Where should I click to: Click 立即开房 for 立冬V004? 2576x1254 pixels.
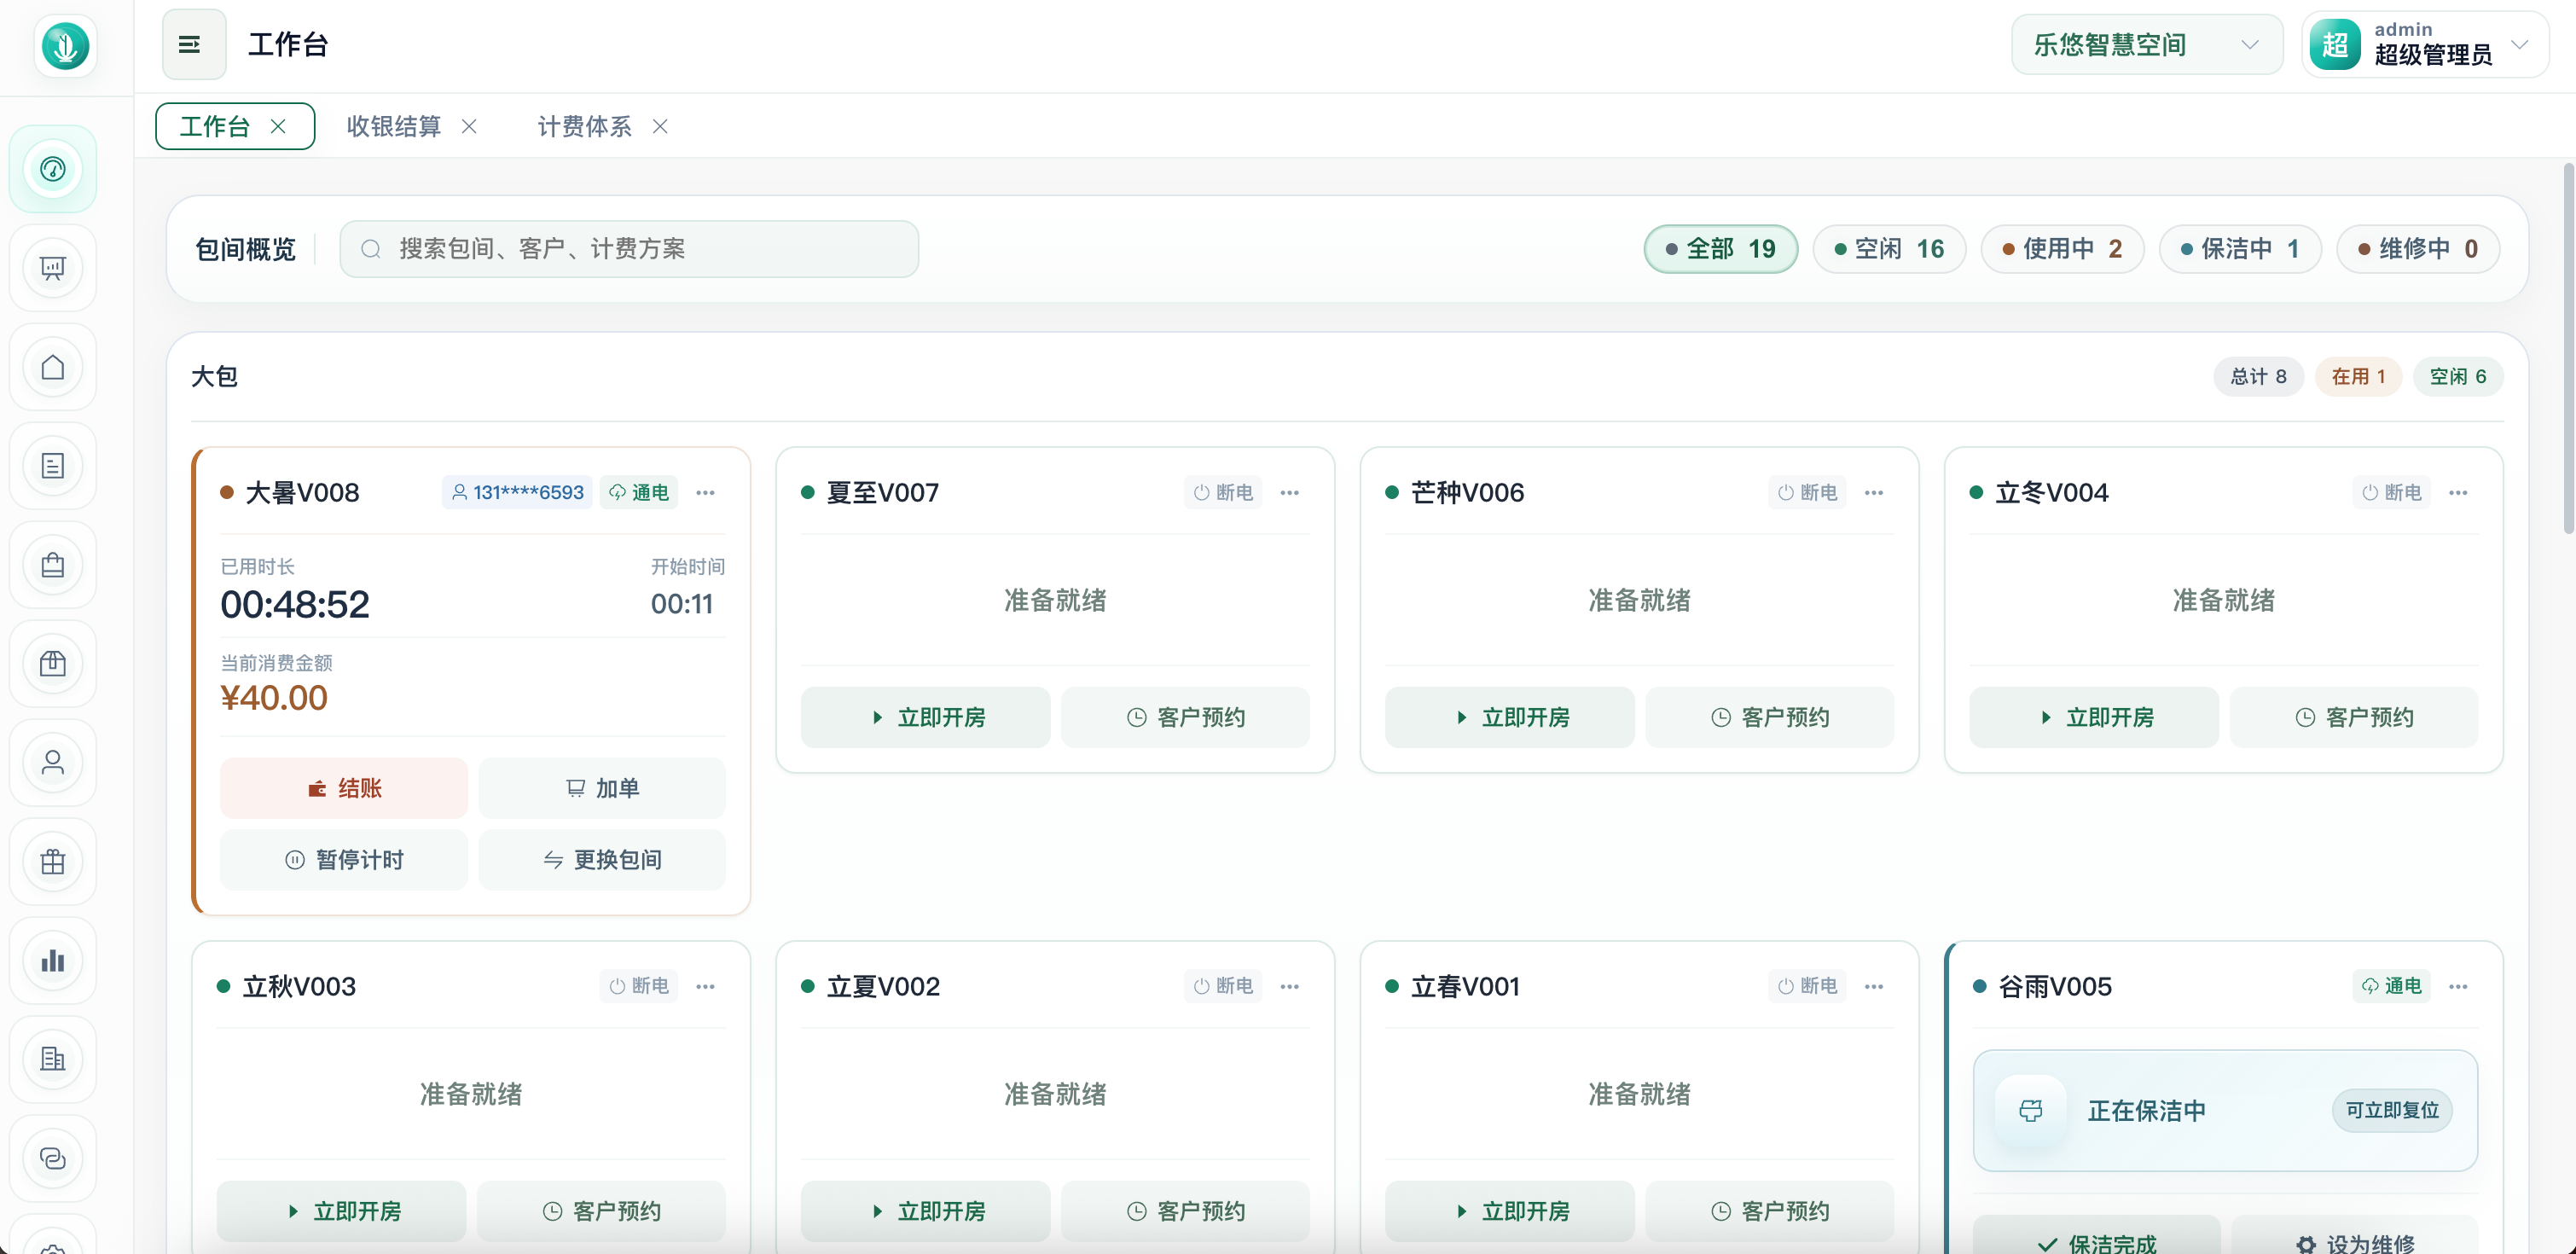[x=2094, y=717]
